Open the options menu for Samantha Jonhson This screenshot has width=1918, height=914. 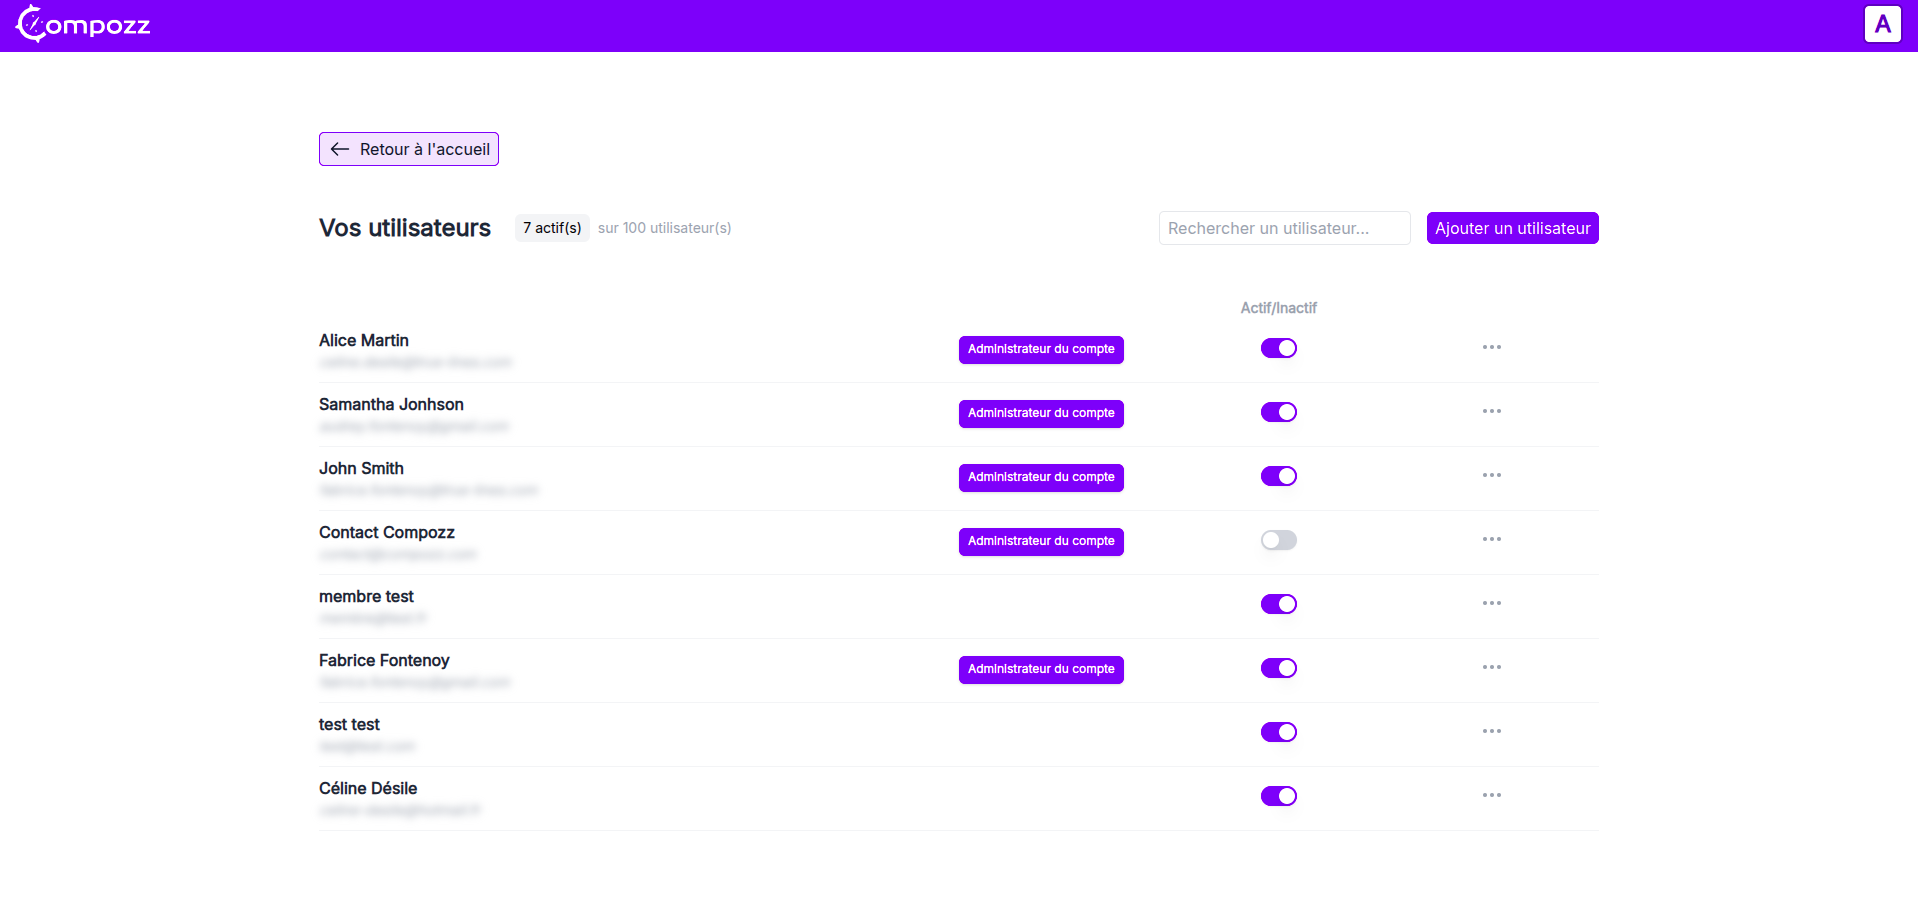click(1491, 411)
